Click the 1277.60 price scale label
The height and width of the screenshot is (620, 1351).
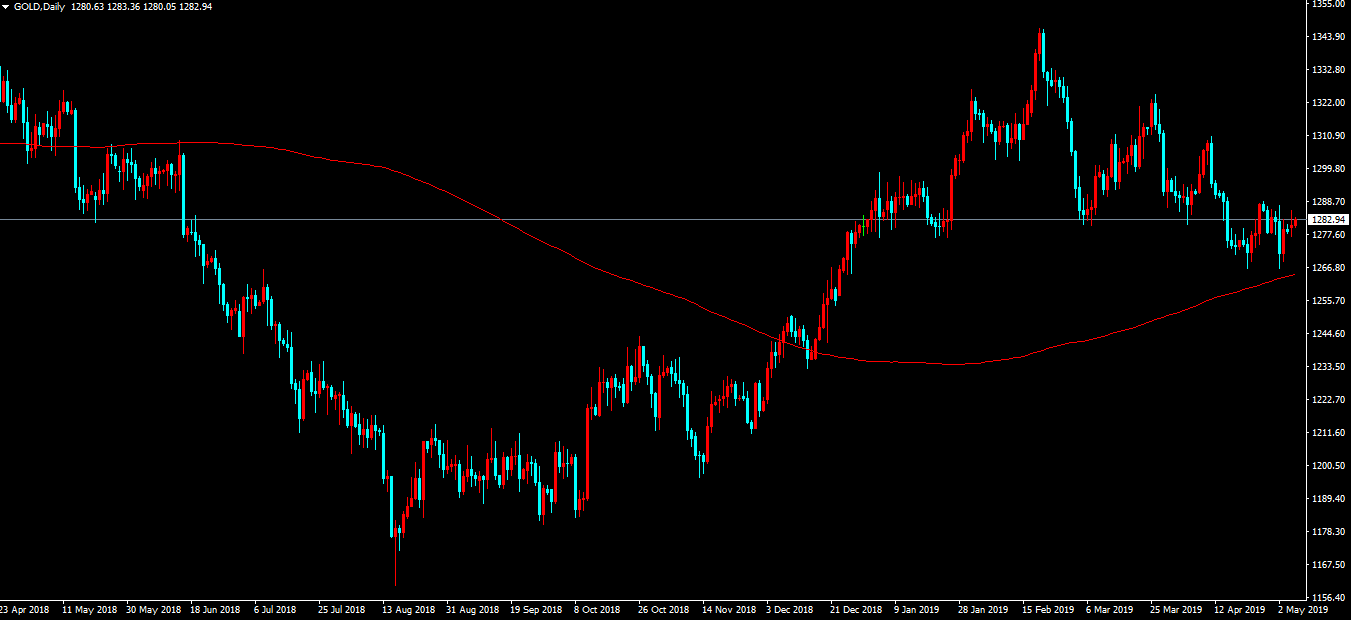[x=1330, y=234]
